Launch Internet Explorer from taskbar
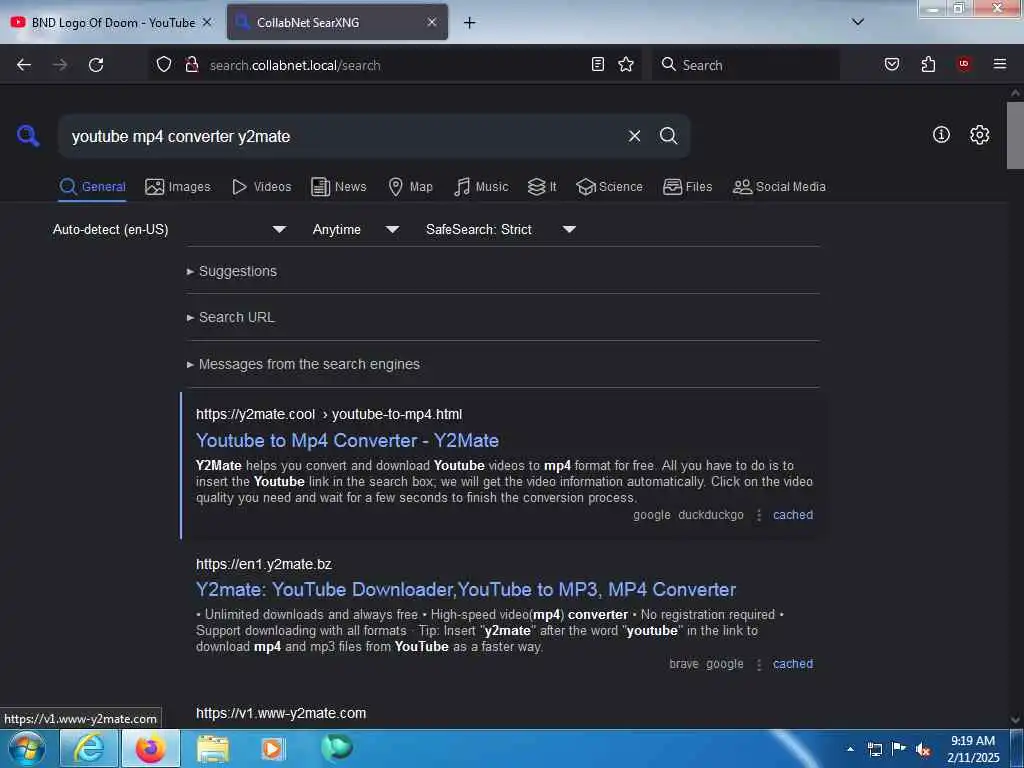 [89, 748]
